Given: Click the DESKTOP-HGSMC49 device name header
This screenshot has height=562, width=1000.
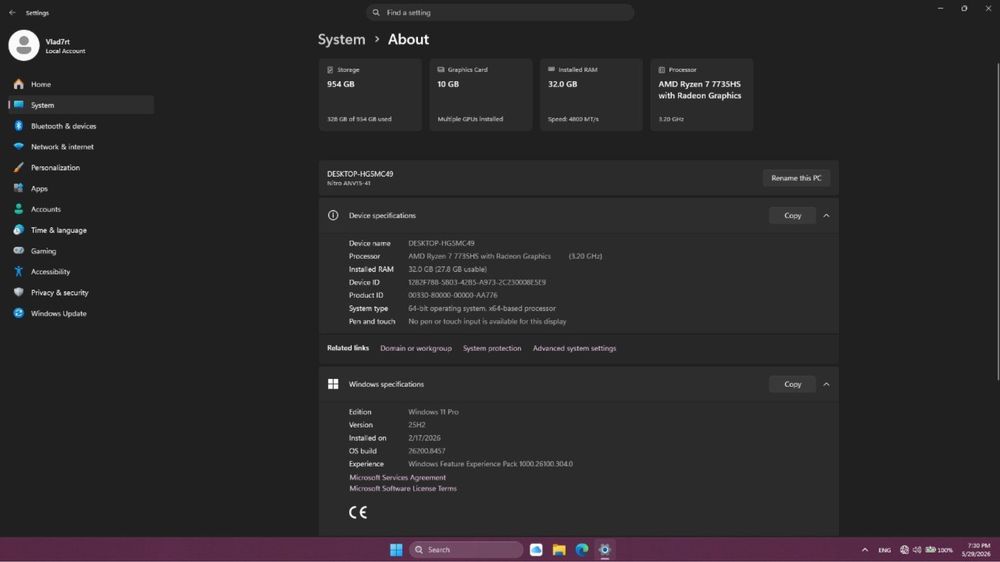Looking at the screenshot, I should pos(360,174).
